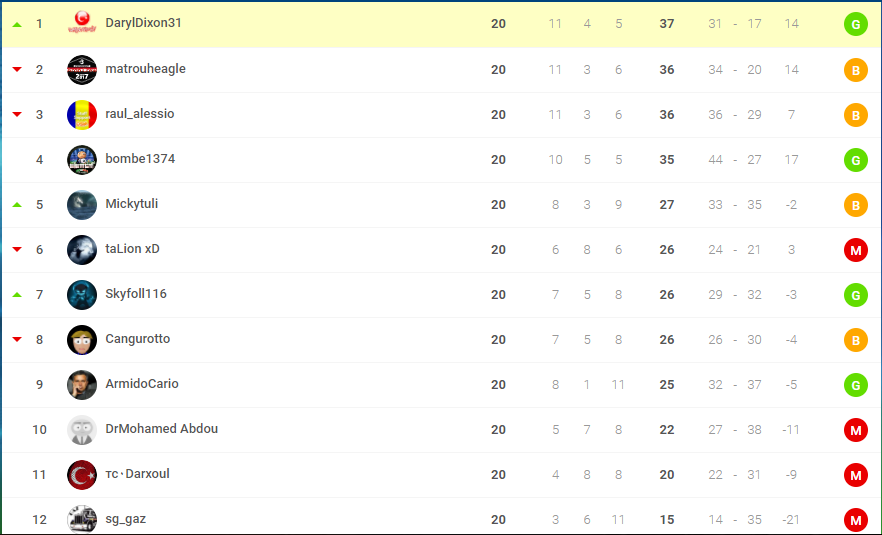The width and height of the screenshot is (882, 535).
Task: Click green up arrow beside rank 1
Action: [x=17, y=24]
